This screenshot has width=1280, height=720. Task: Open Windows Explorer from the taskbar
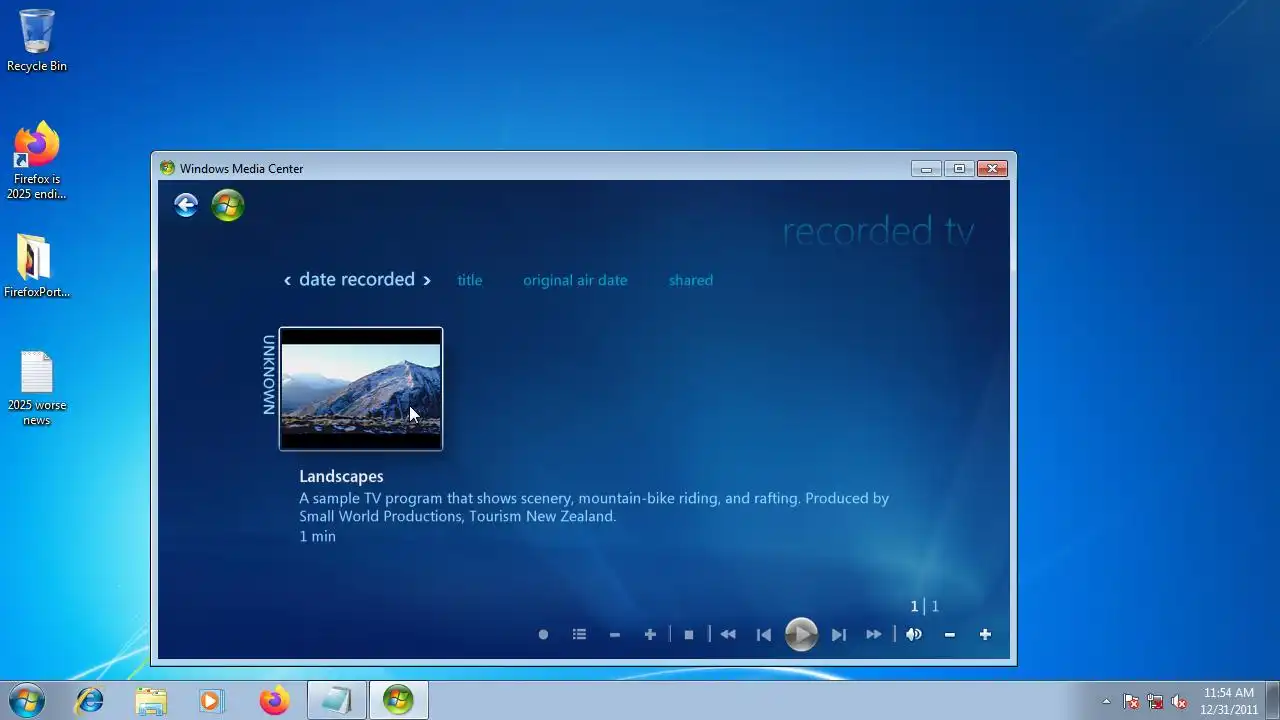tap(151, 701)
